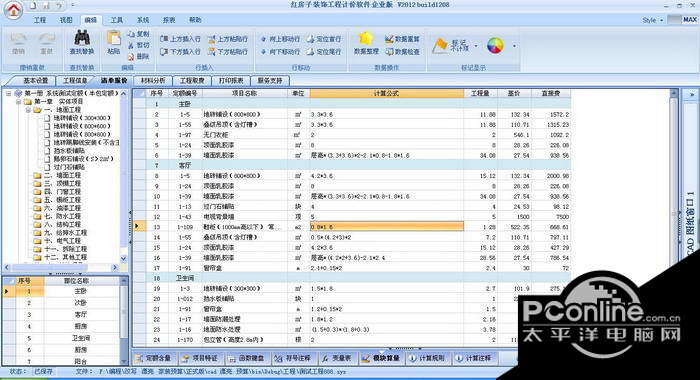Image resolution: width=700 pixels, height=380 pixels.
Task: Click 上方粘贴行 paste row above
Action: coord(228,39)
